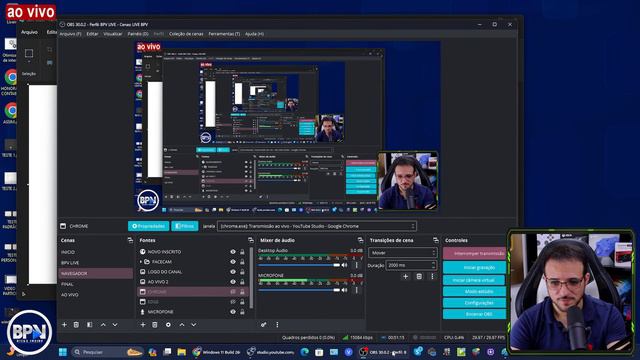Open the Ferramentas menu in OBS
640x360 pixels.
pos(224,34)
